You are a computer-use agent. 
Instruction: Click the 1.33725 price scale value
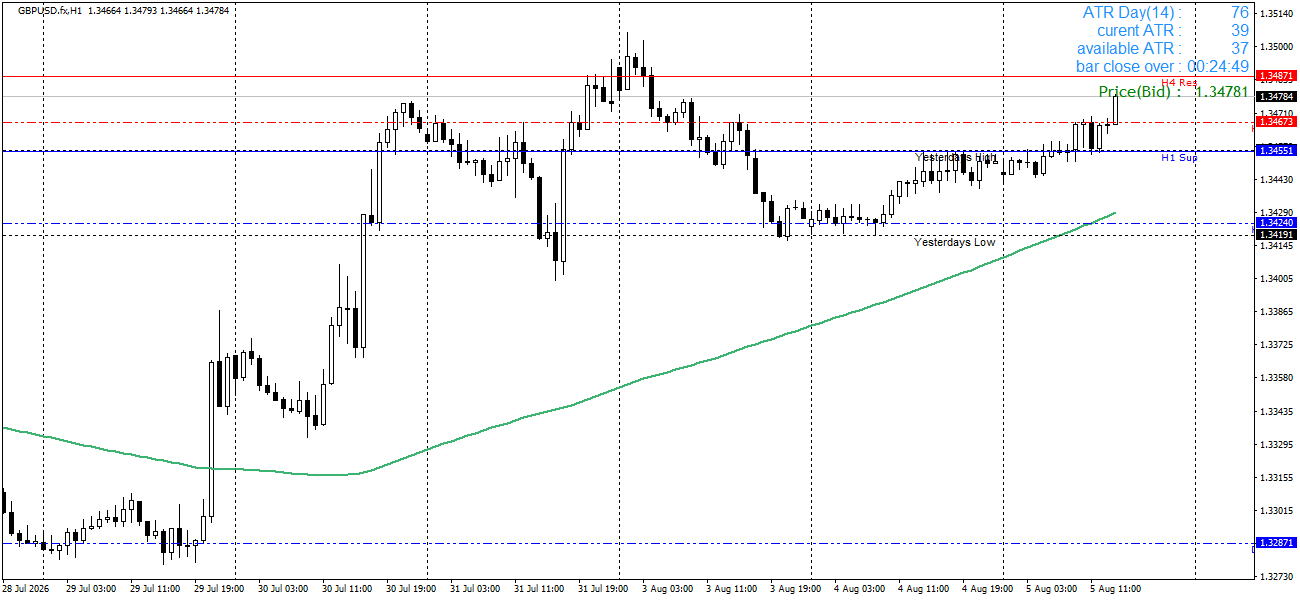point(1277,345)
